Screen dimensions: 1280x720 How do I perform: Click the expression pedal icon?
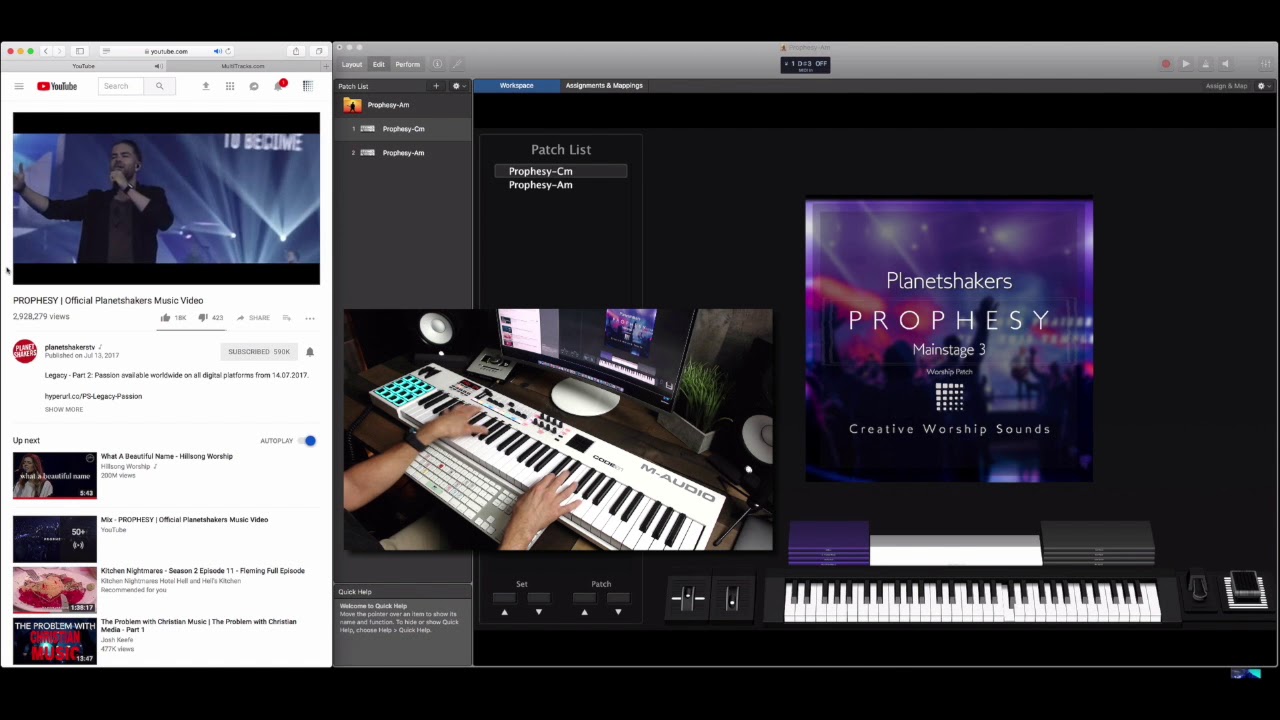tap(1245, 588)
